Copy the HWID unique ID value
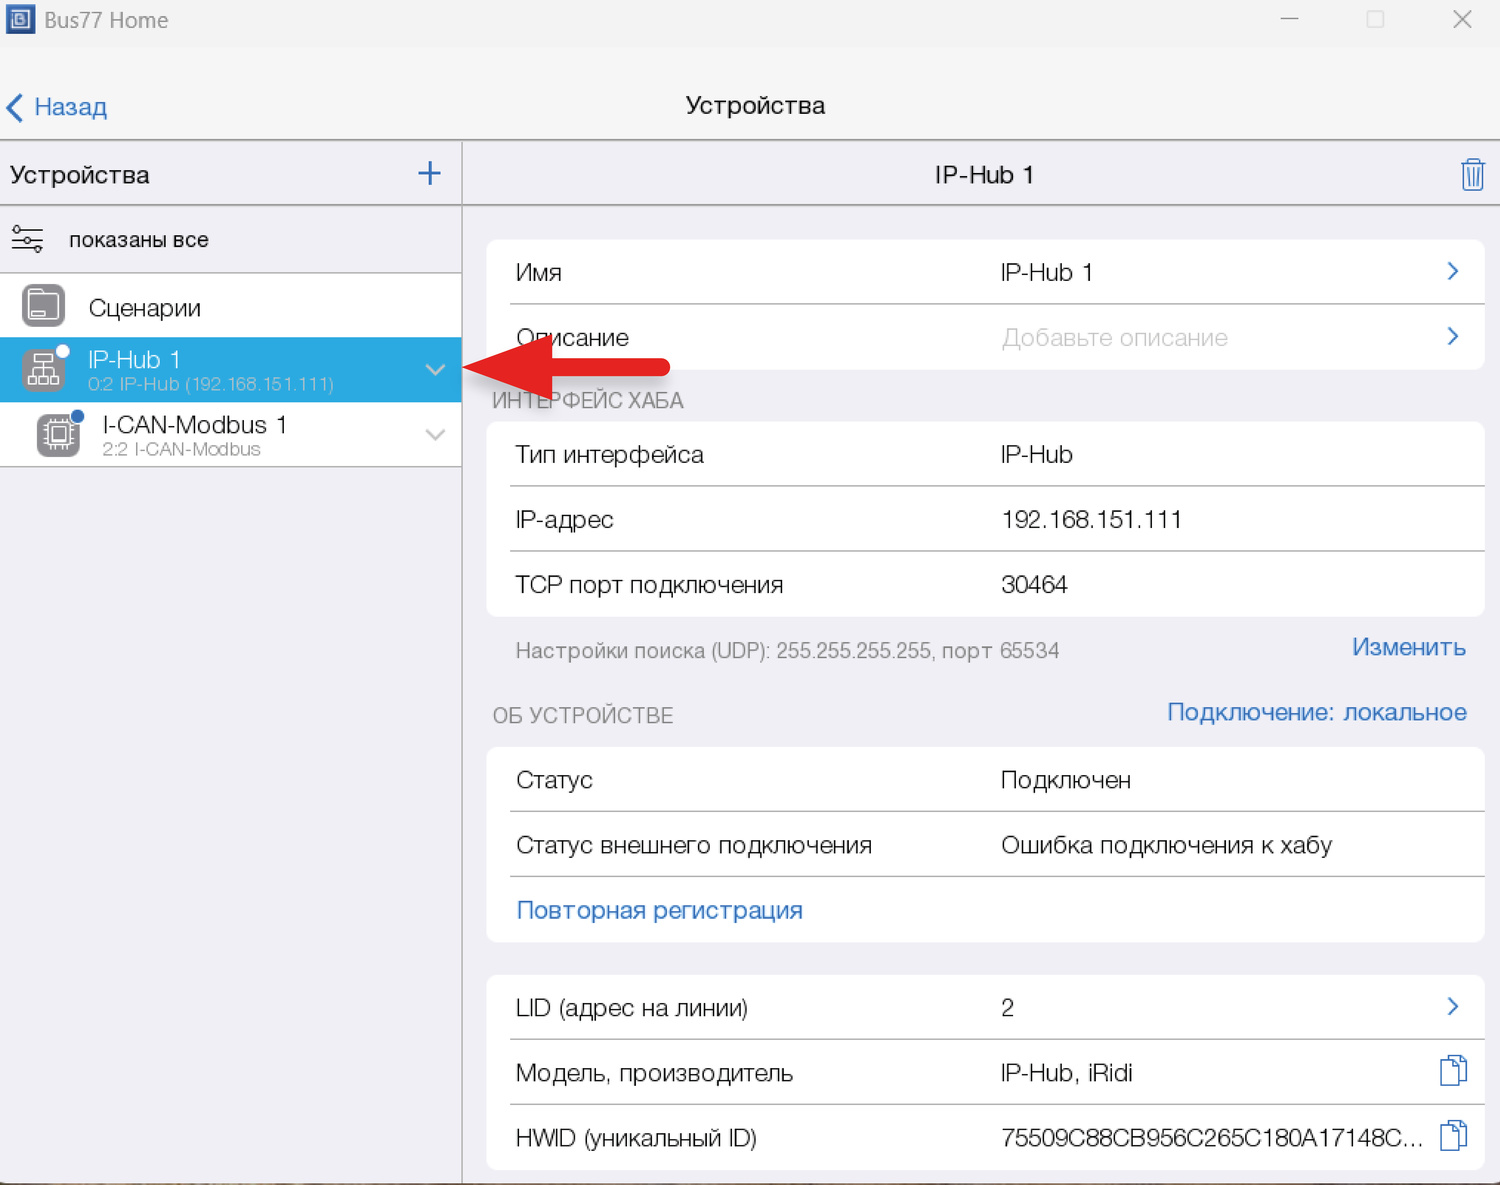This screenshot has width=1500, height=1185. (1453, 1136)
